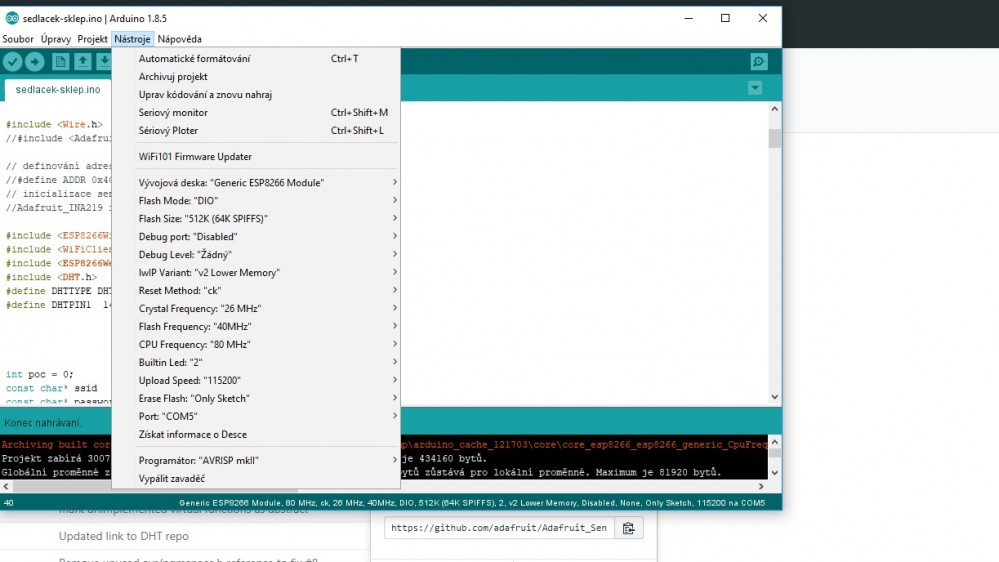The height and width of the screenshot is (562, 999).
Task: Choose Sériový monitor from the menu
Action: [173, 113]
